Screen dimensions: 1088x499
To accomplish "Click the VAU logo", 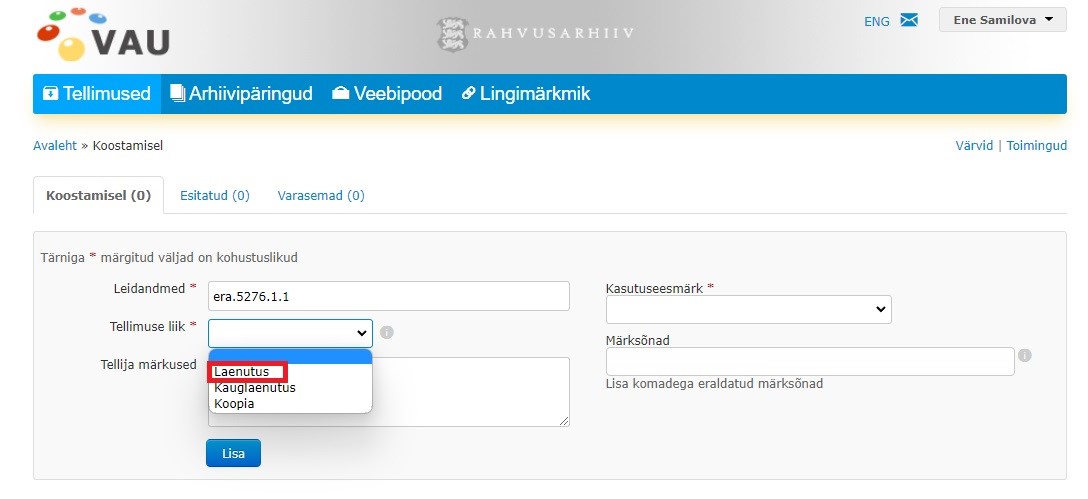I will [103, 35].
